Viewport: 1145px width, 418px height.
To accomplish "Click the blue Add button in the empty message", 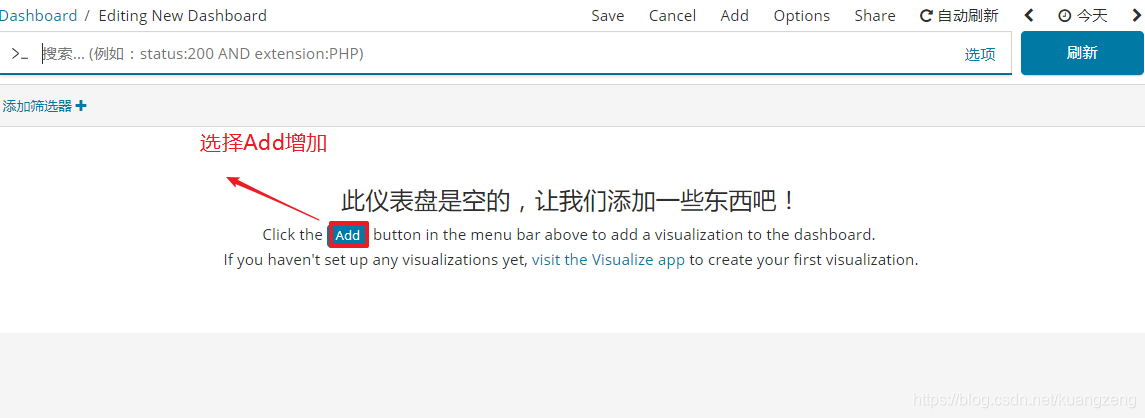I will (348, 235).
